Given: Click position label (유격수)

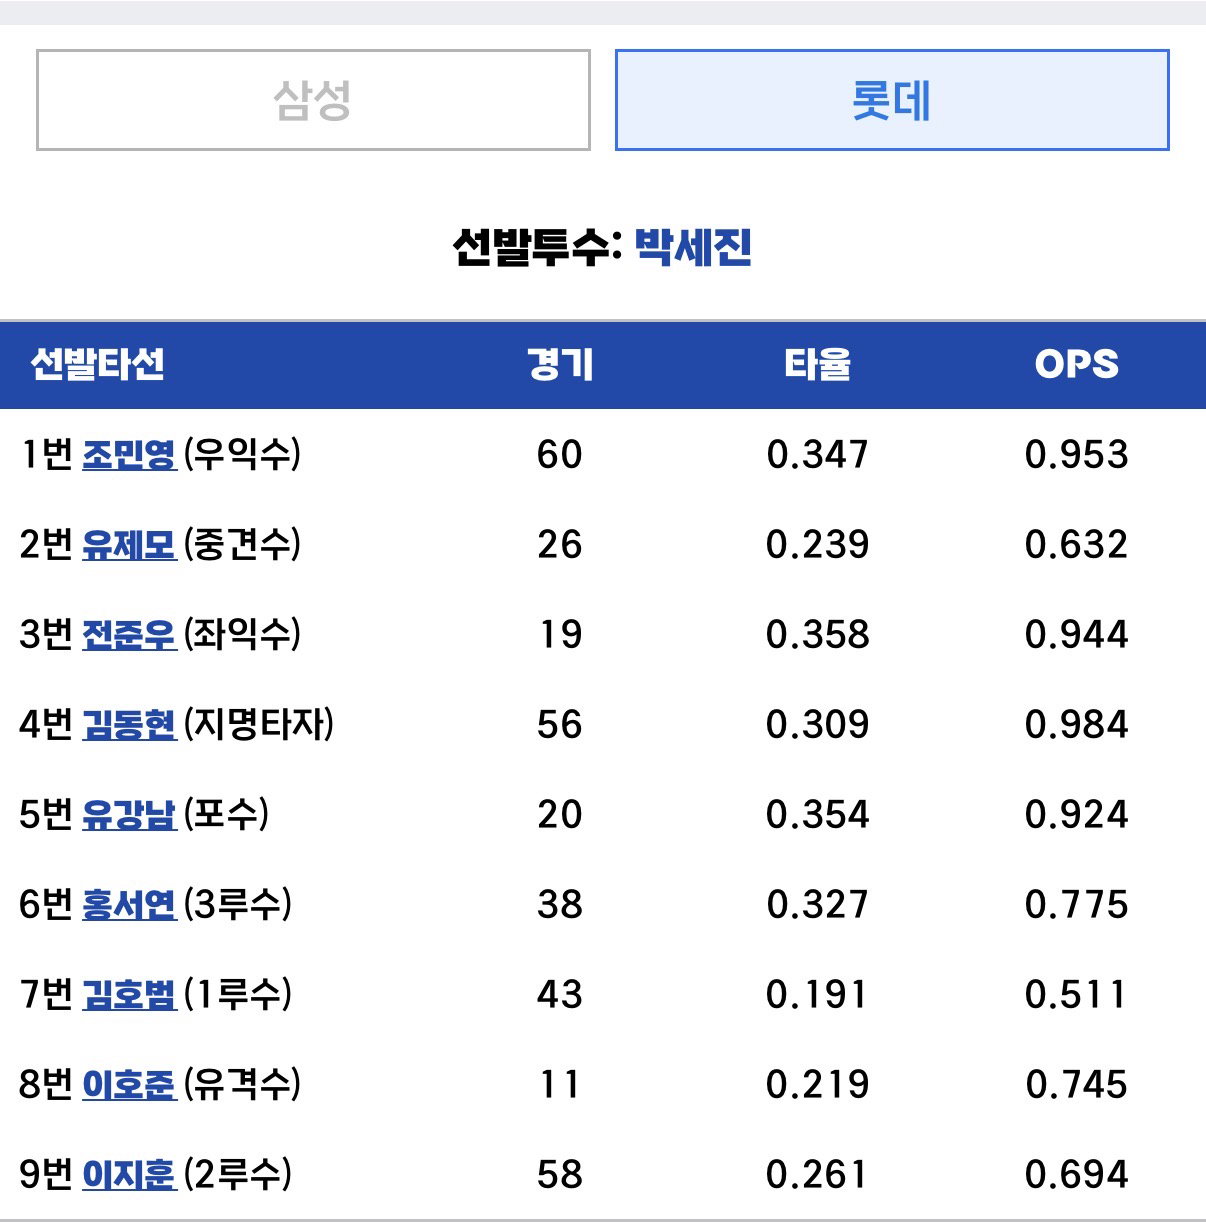Looking at the screenshot, I should (x=242, y=1085).
